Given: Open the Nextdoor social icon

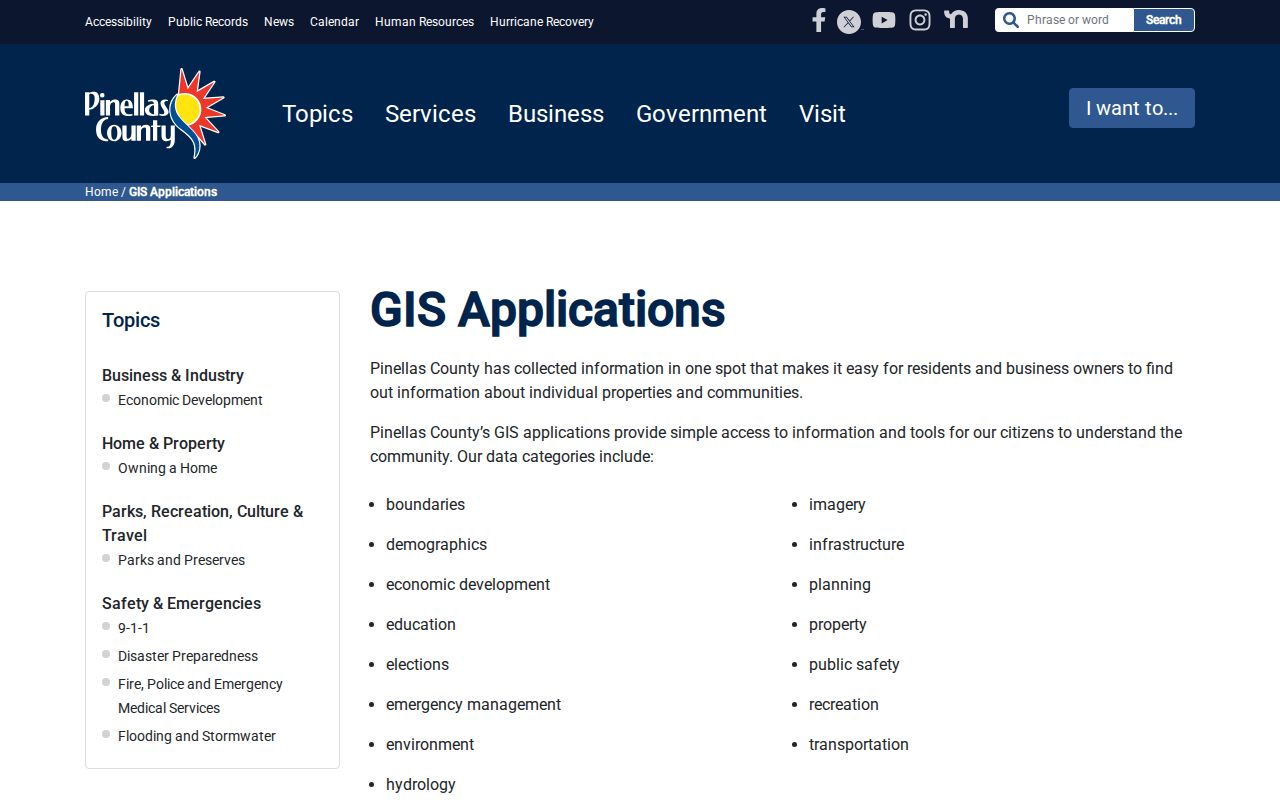Looking at the screenshot, I should pyautogui.click(x=956, y=19).
